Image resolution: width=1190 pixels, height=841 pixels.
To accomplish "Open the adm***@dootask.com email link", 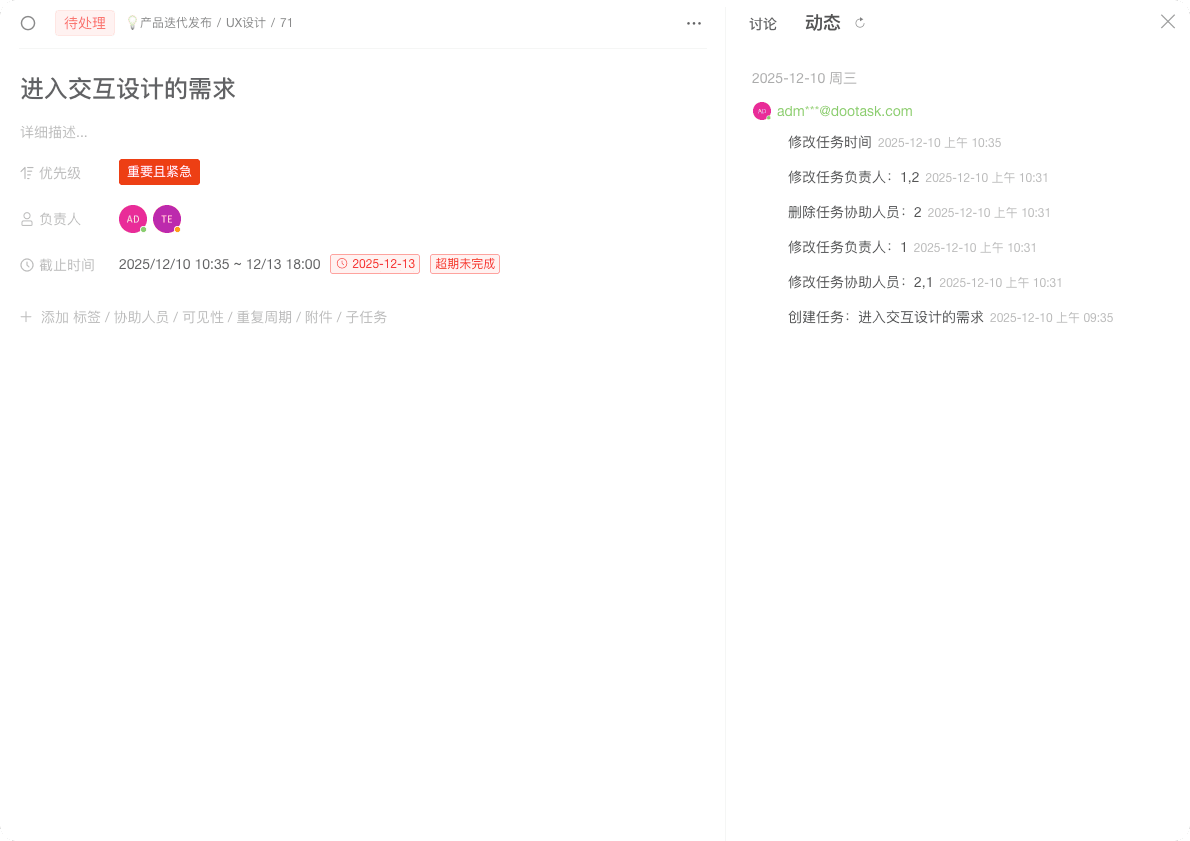I will pos(845,111).
